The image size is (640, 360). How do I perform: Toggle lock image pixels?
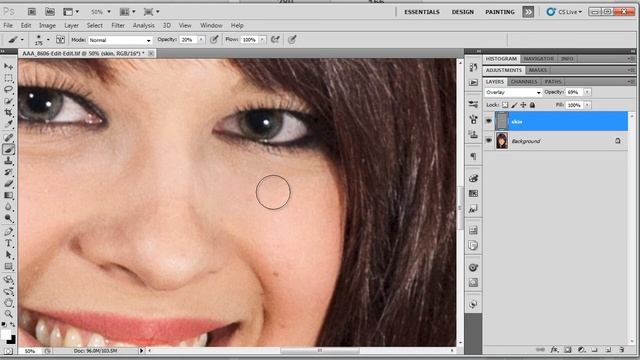click(x=514, y=105)
